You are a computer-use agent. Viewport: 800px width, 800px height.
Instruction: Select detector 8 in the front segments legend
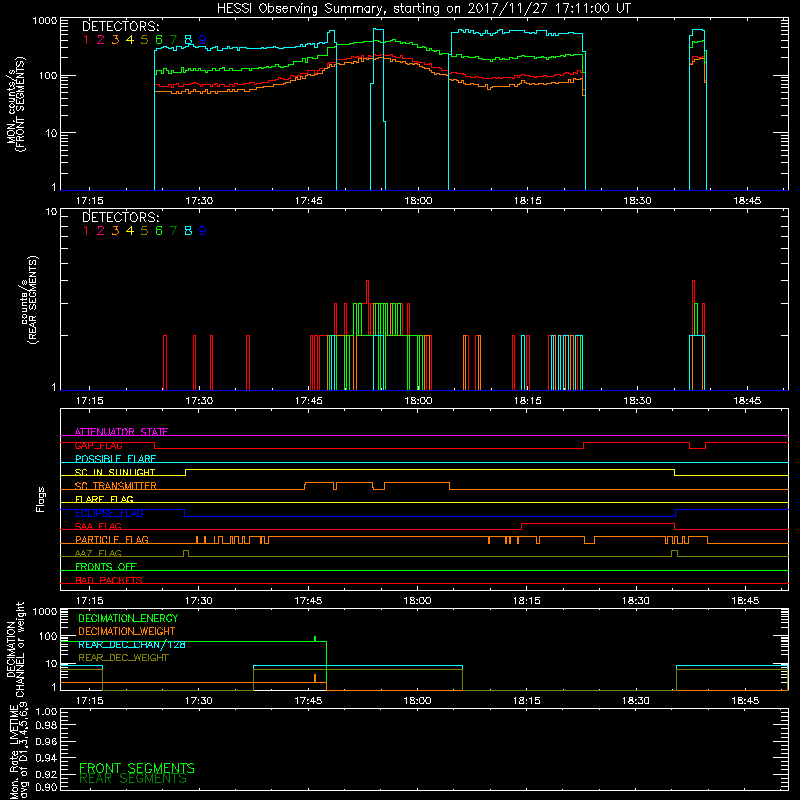(x=188, y=40)
